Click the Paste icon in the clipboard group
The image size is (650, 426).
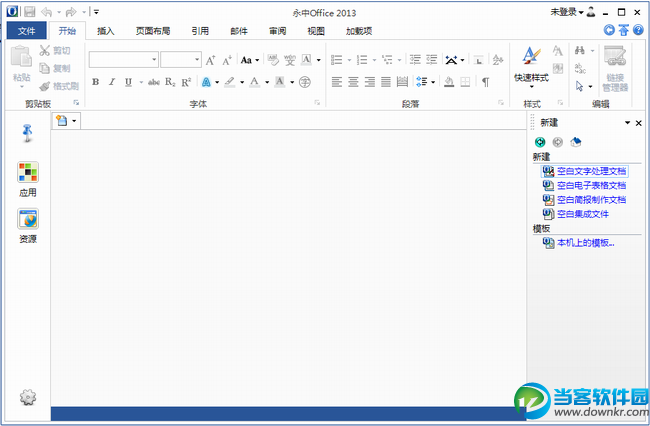coord(21,57)
